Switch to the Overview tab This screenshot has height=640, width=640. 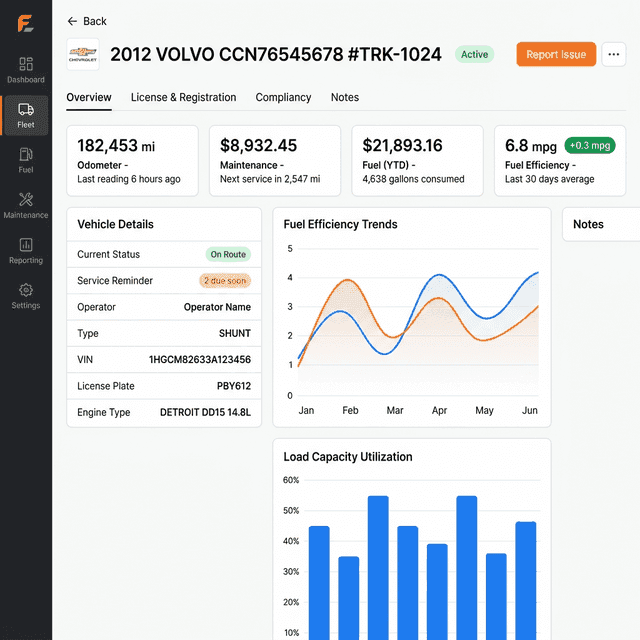89,98
